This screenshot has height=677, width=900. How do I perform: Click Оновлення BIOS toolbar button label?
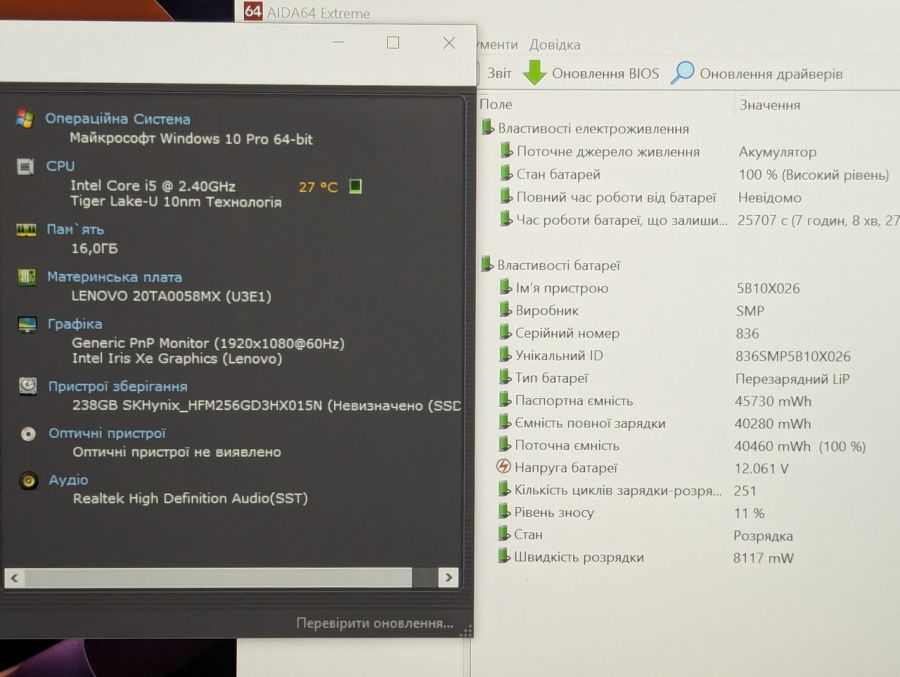(x=605, y=73)
